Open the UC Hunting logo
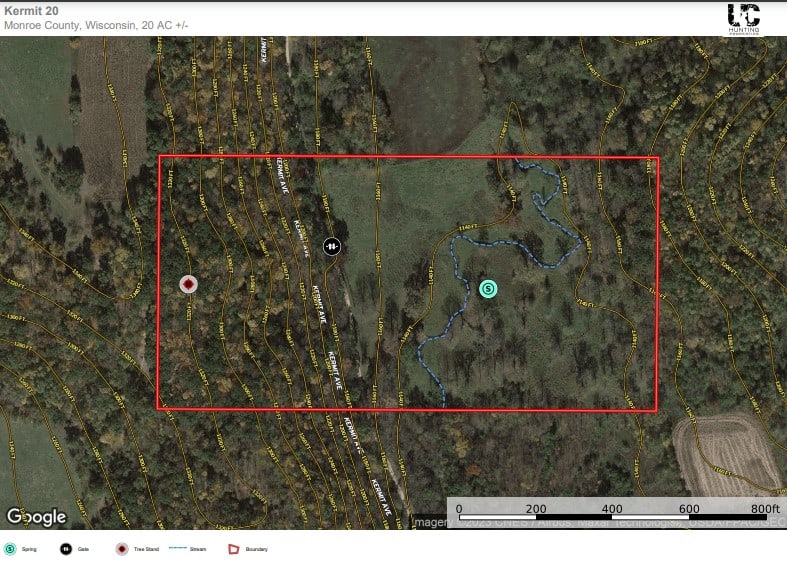 (x=744, y=19)
